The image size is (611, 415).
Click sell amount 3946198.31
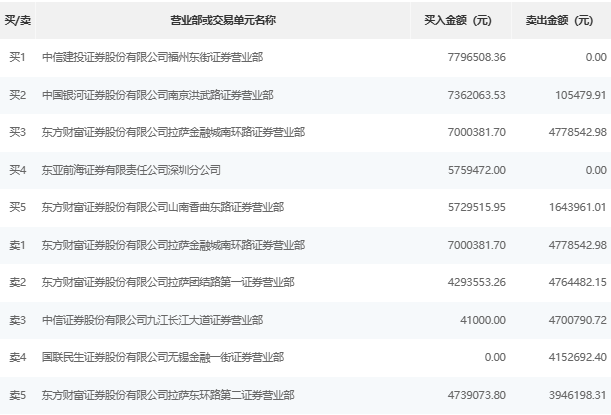click(x=578, y=396)
